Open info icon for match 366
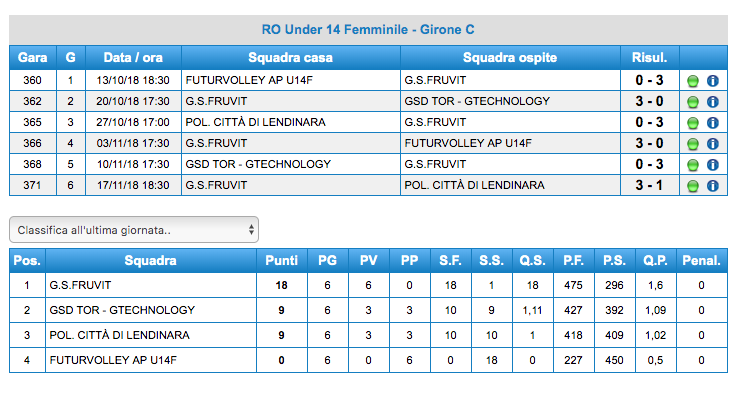 pyautogui.click(x=712, y=144)
